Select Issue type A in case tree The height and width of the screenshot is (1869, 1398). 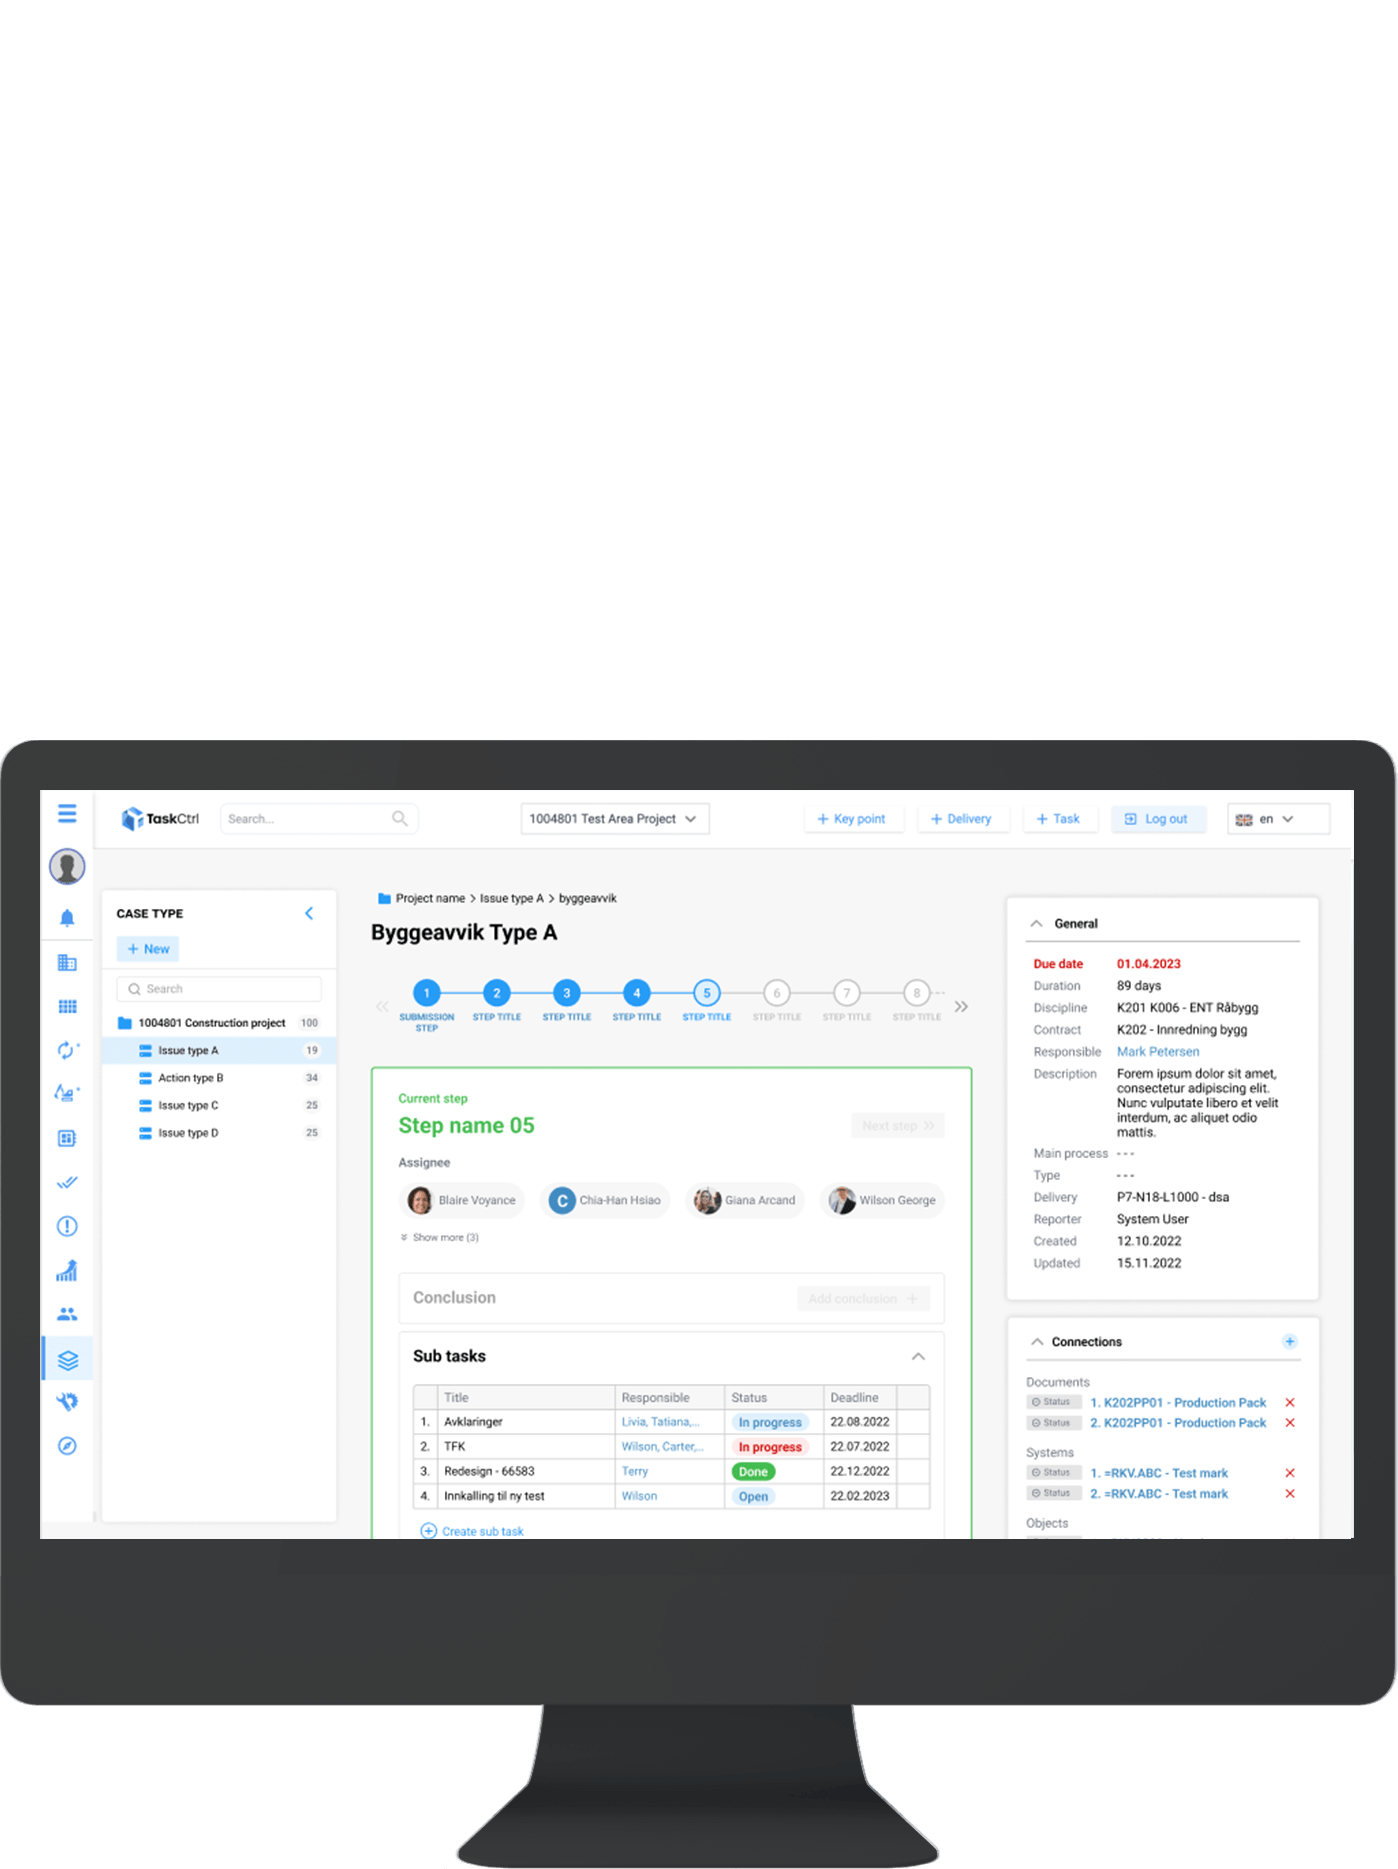tap(219, 1051)
